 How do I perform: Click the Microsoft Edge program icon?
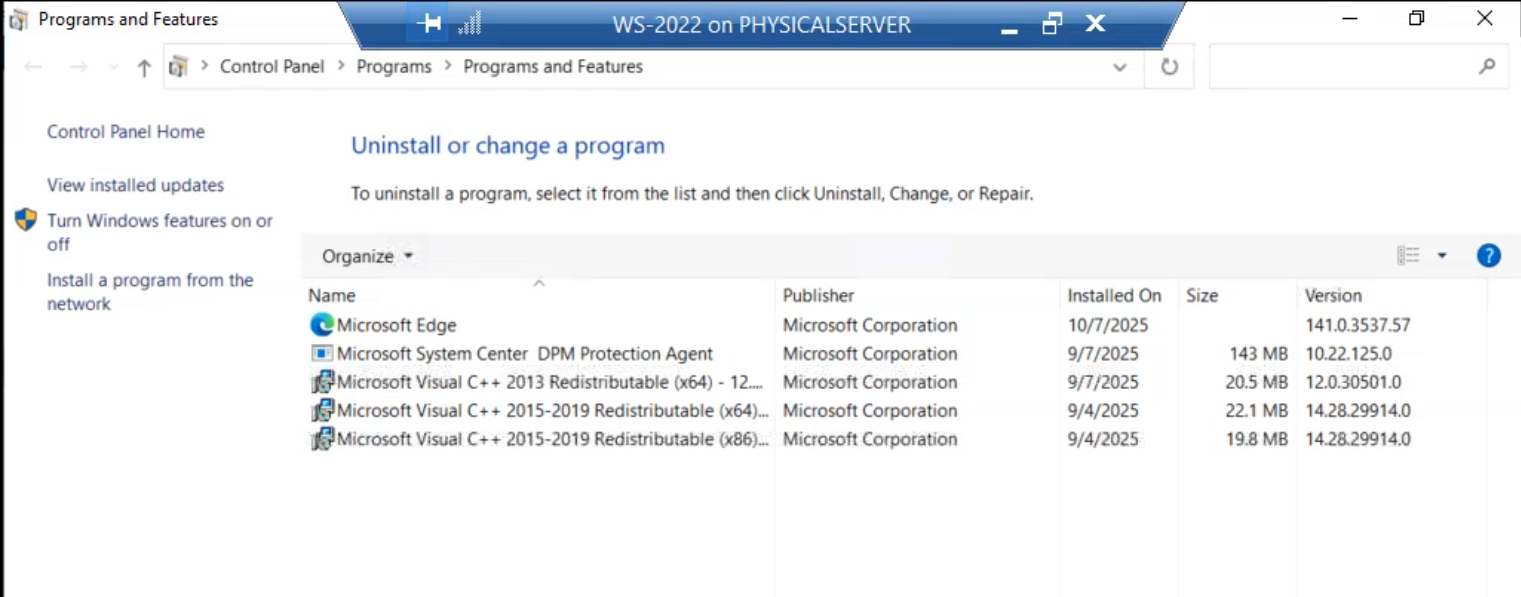click(321, 325)
